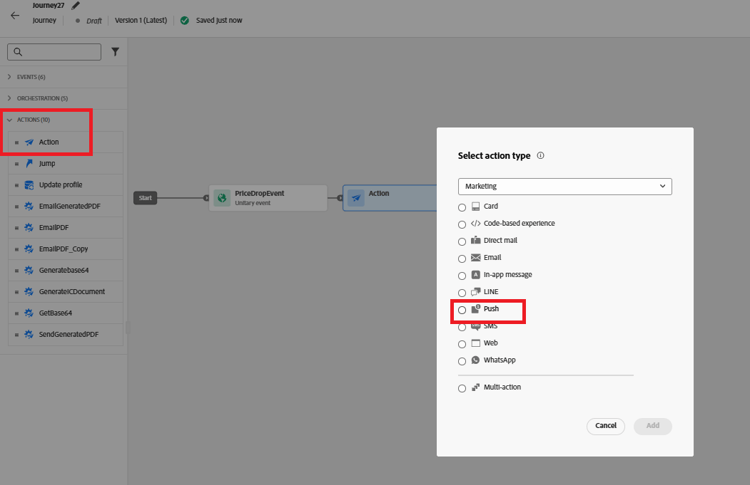Select the Code-based experience radio button
750x485 pixels.
click(462, 224)
